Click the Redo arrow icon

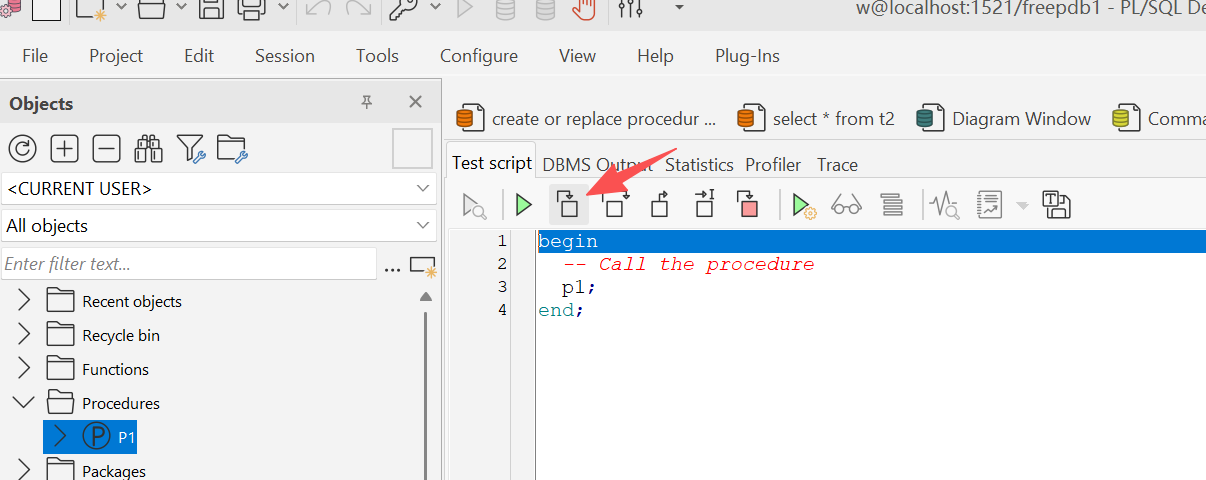click(x=357, y=9)
